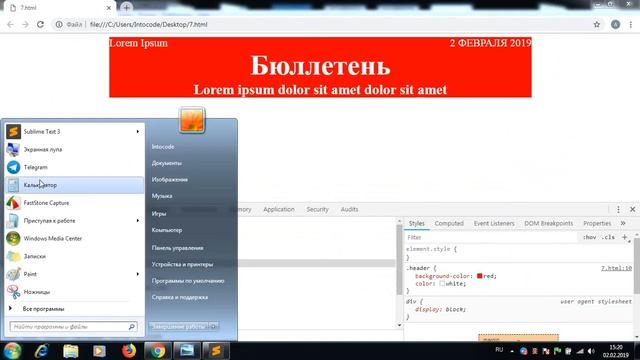Switch to Sublime Text in taskbar
This screenshot has width=640, height=360.
pyautogui.click(x=216, y=351)
